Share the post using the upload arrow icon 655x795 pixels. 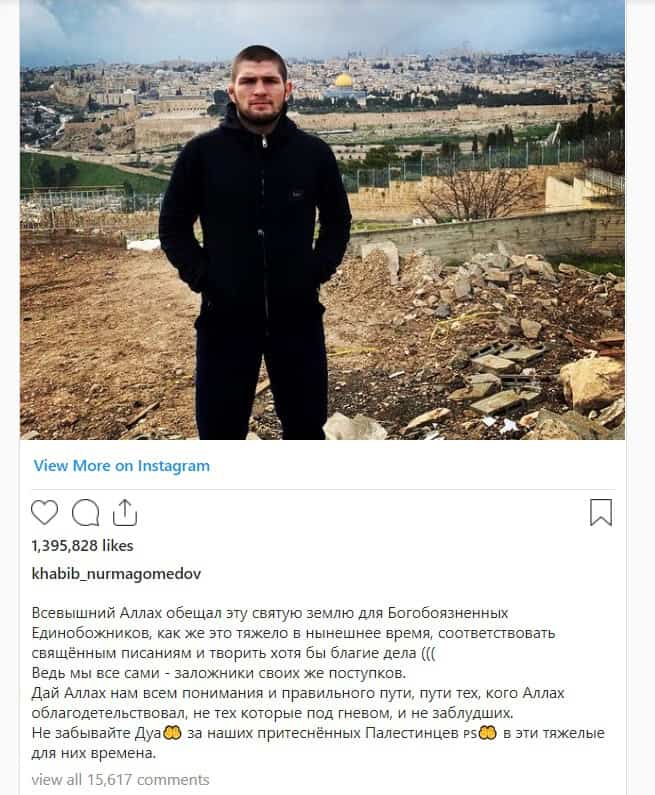tap(125, 513)
